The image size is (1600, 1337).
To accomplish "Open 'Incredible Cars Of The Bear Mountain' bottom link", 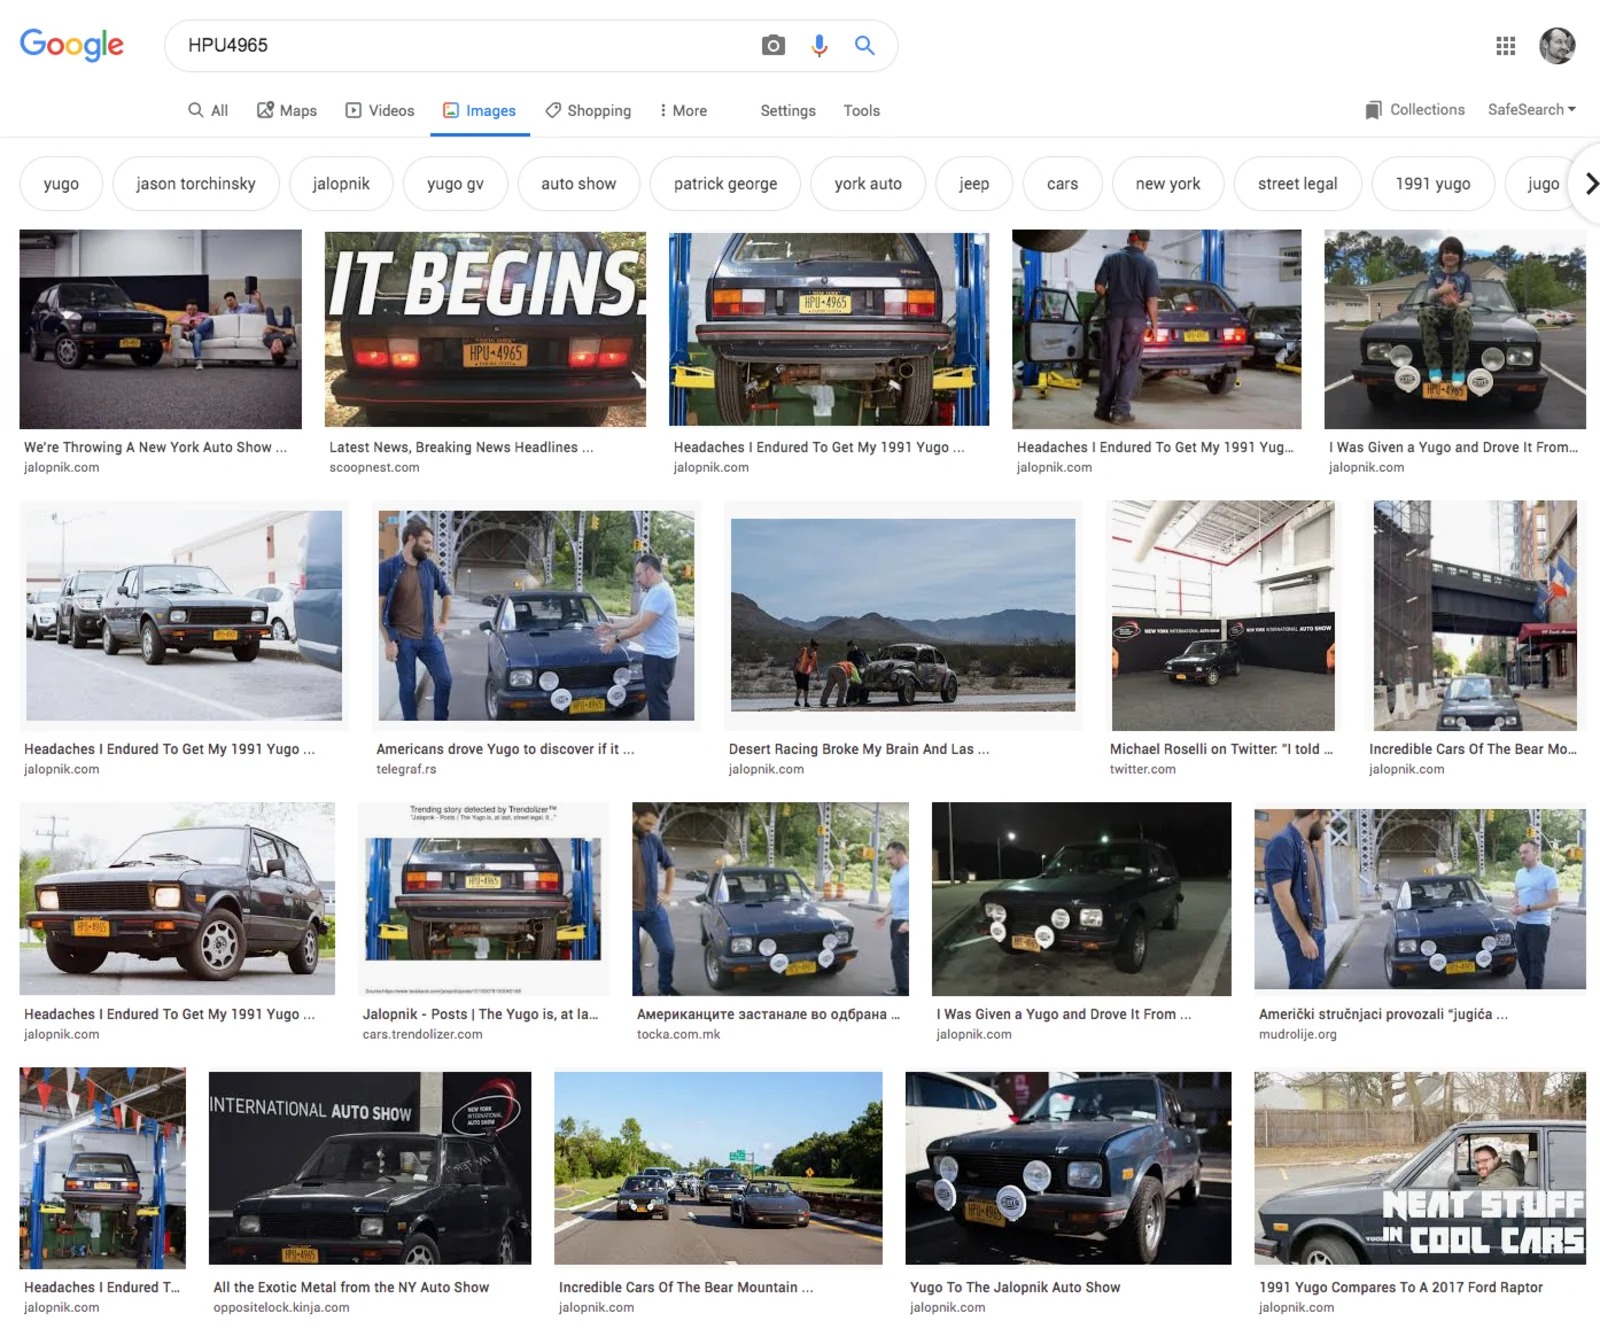I will pyautogui.click(x=686, y=1287).
